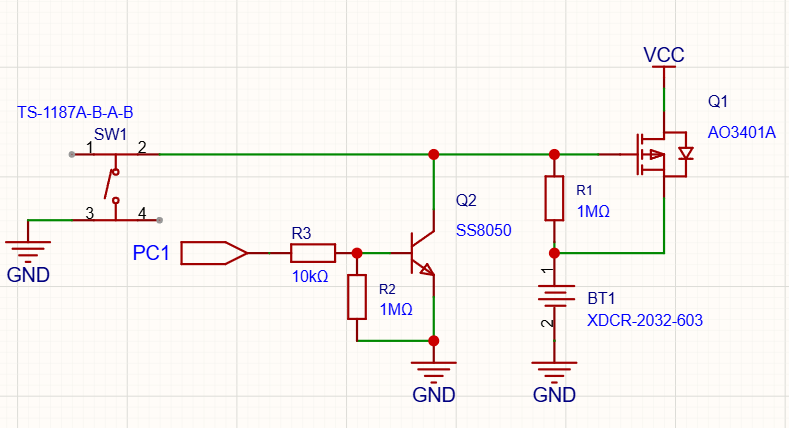
Task: Click the junction dot above Q2 collector
Action: [434, 154]
